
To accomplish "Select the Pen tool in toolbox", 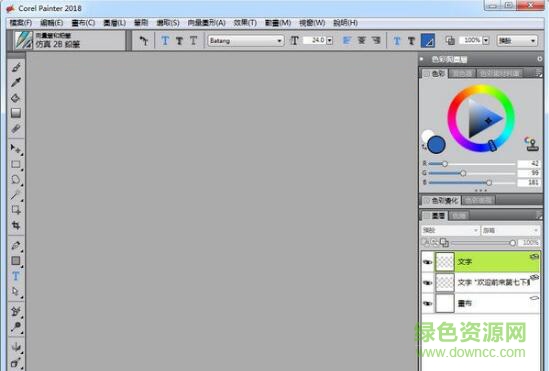I will pyautogui.click(x=16, y=245).
